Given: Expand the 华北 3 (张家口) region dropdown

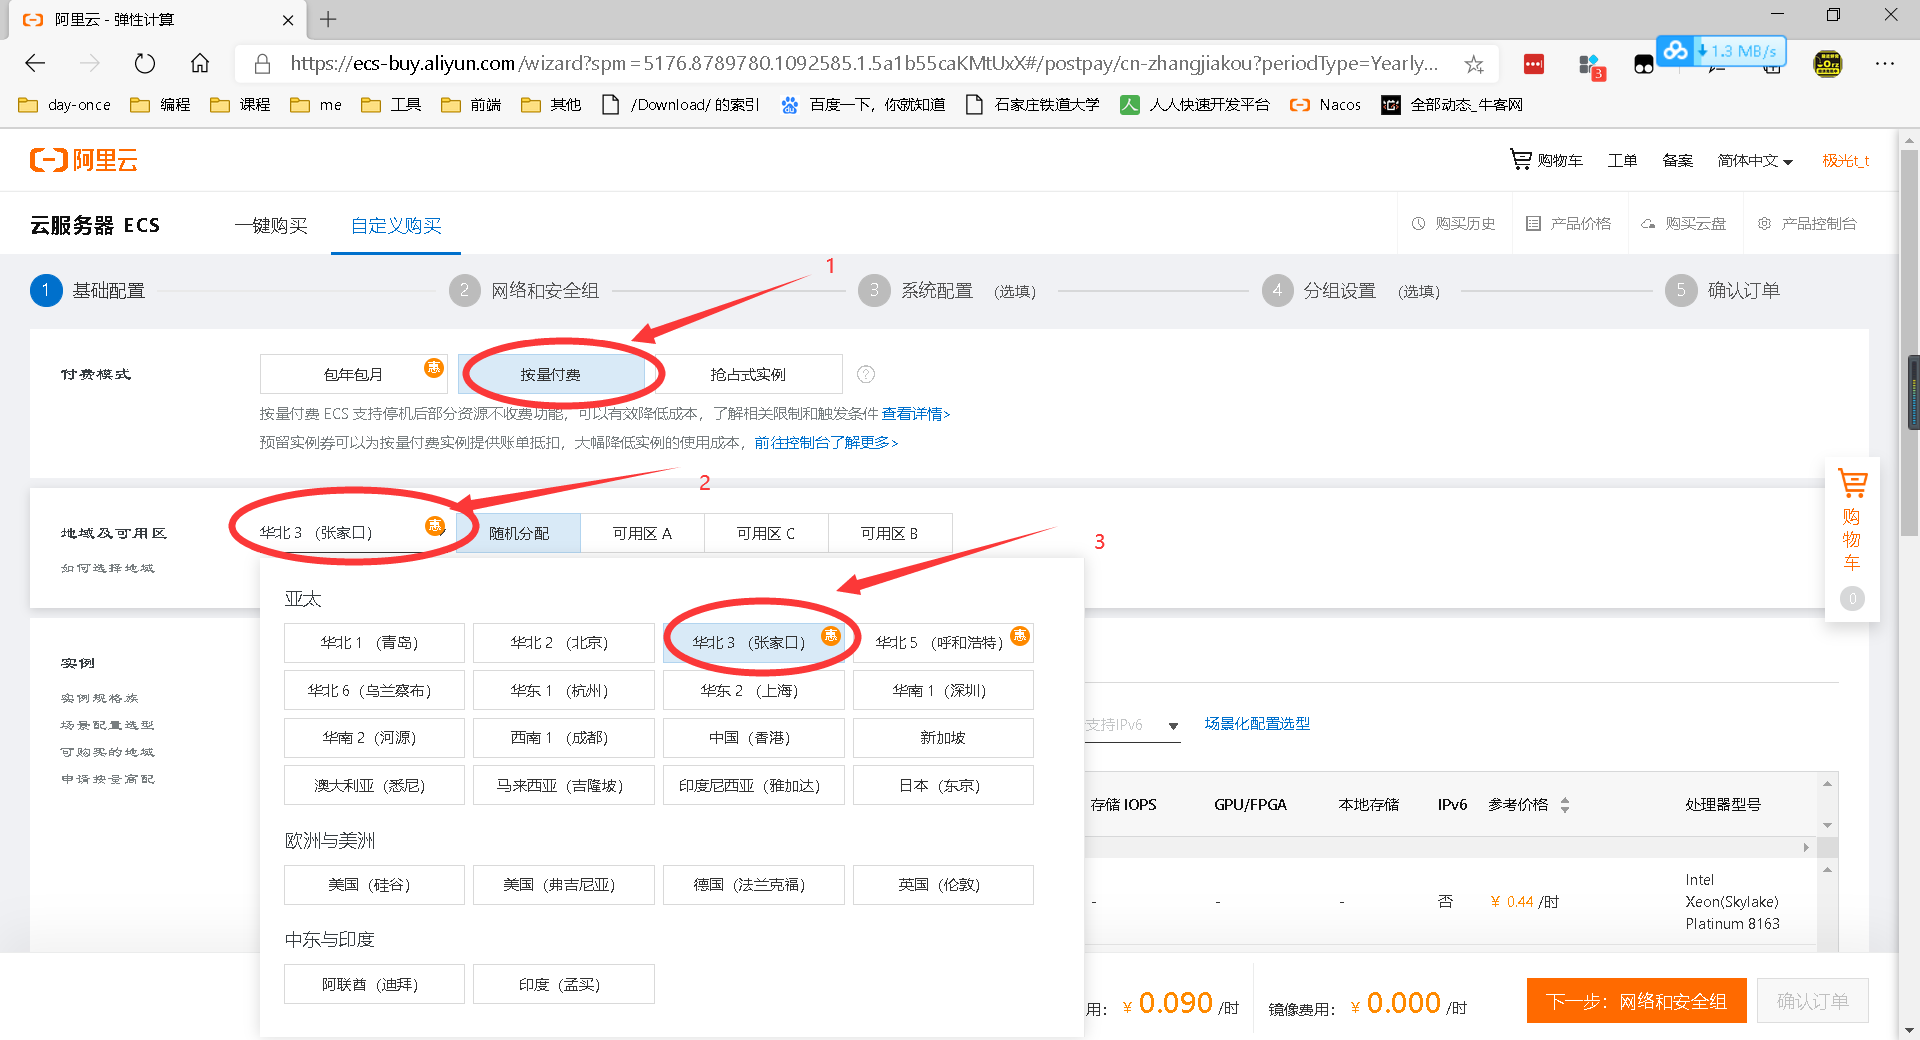Looking at the screenshot, I should point(353,533).
